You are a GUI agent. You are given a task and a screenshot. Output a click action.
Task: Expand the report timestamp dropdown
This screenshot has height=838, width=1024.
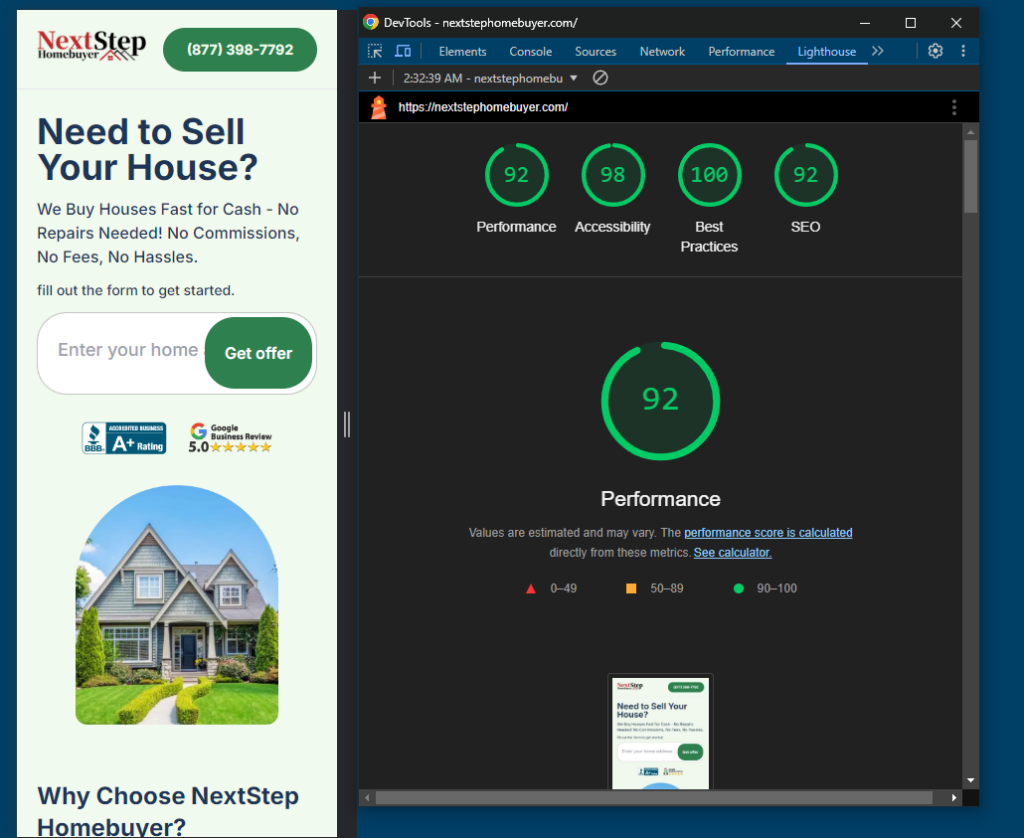point(573,78)
